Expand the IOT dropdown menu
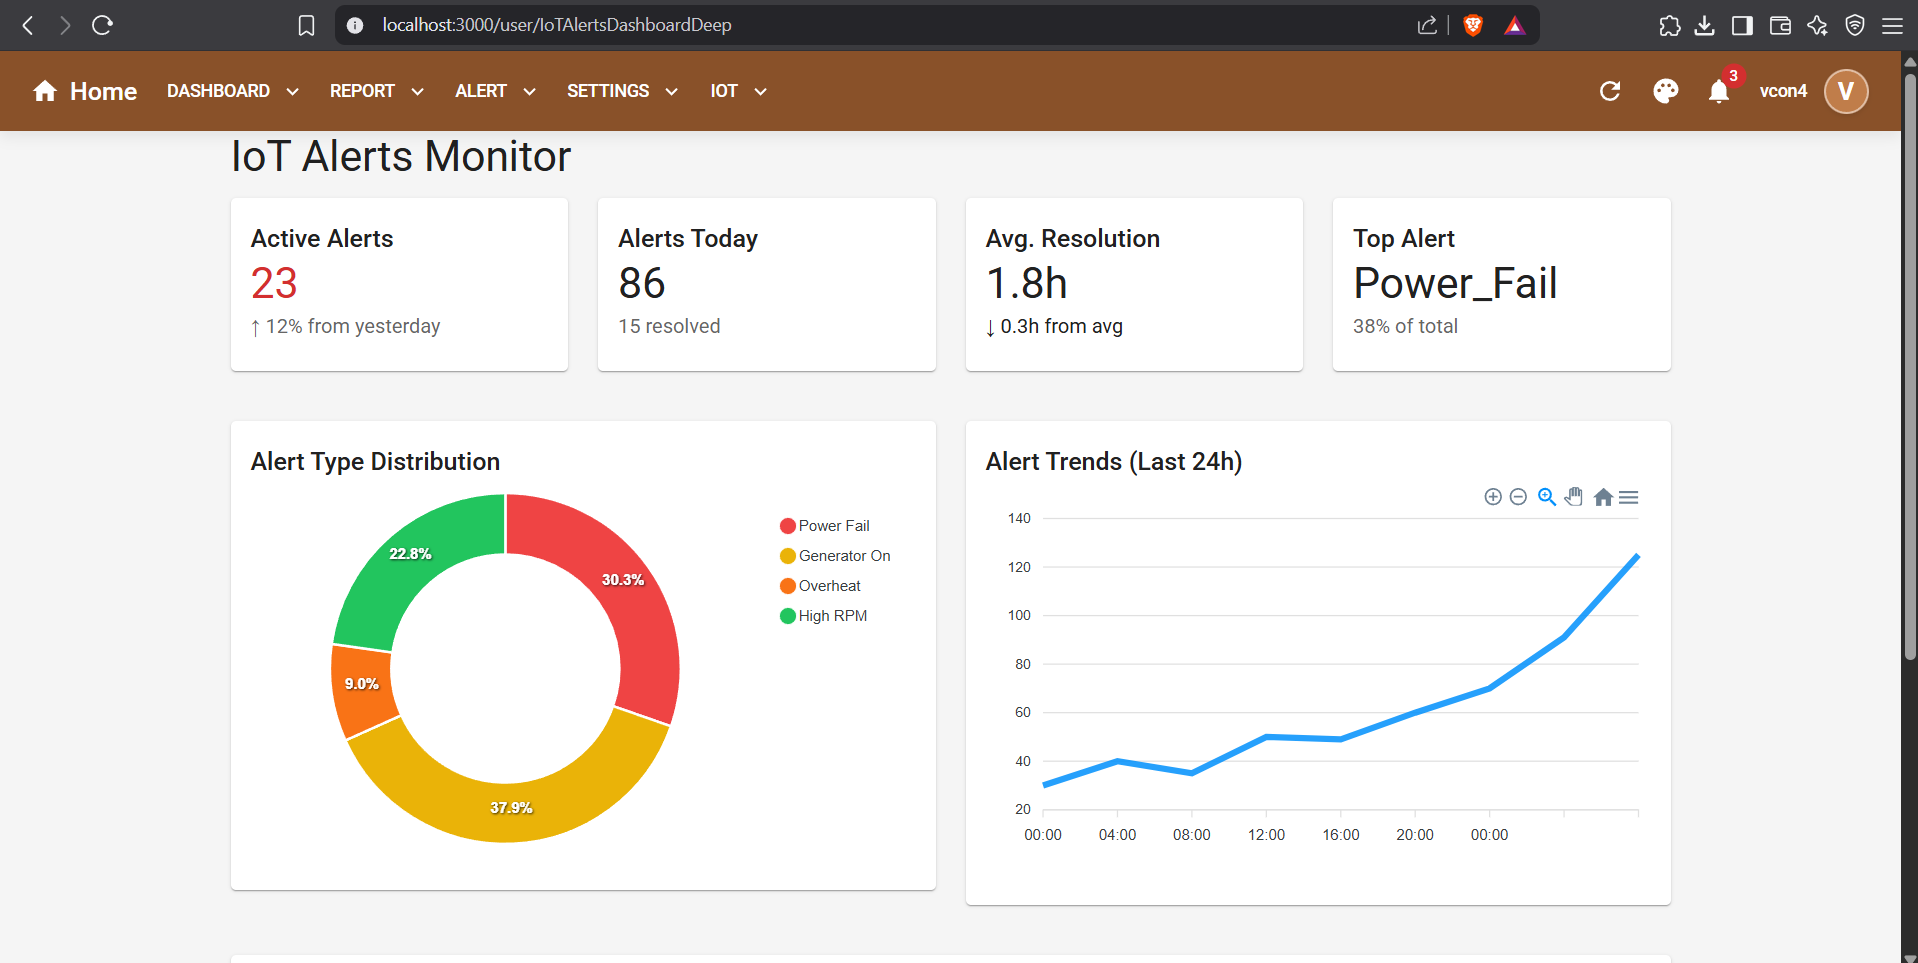 point(739,91)
